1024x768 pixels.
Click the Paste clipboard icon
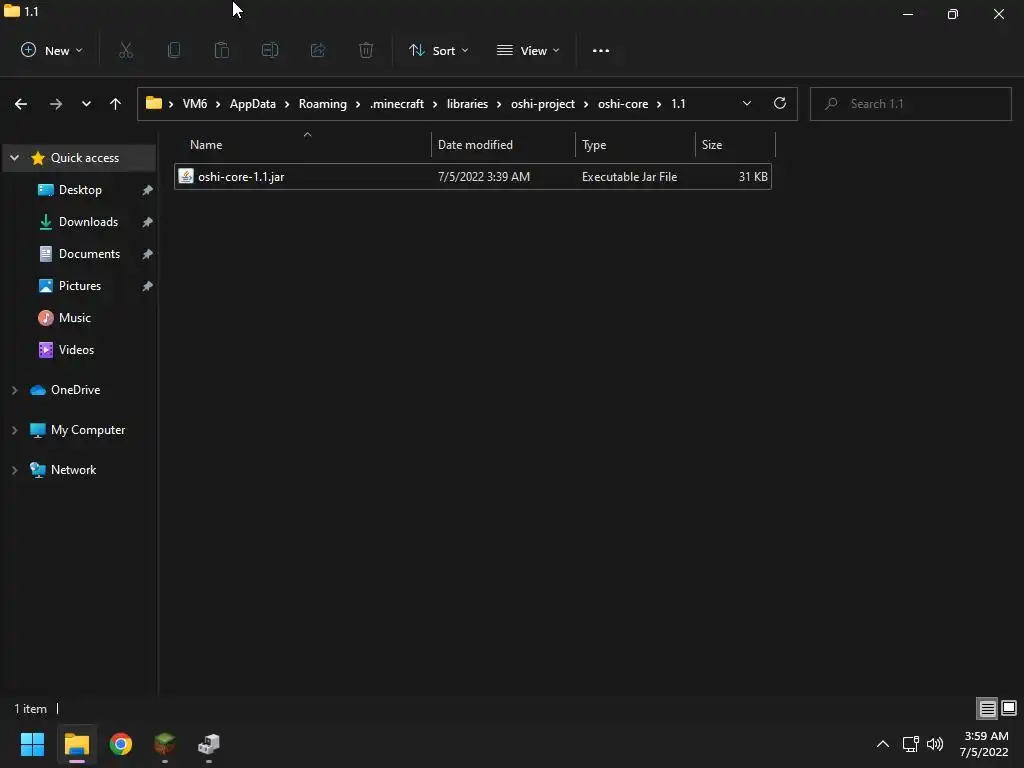pyautogui.click(x=222, y=50)
